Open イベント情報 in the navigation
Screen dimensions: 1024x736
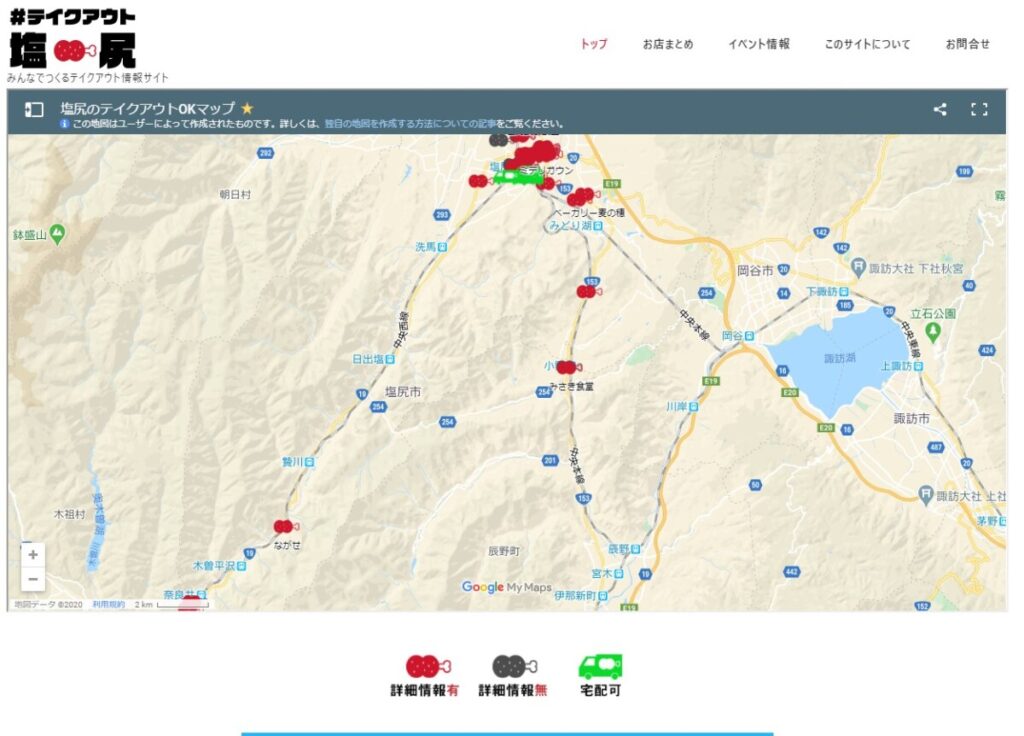(759, 44)
